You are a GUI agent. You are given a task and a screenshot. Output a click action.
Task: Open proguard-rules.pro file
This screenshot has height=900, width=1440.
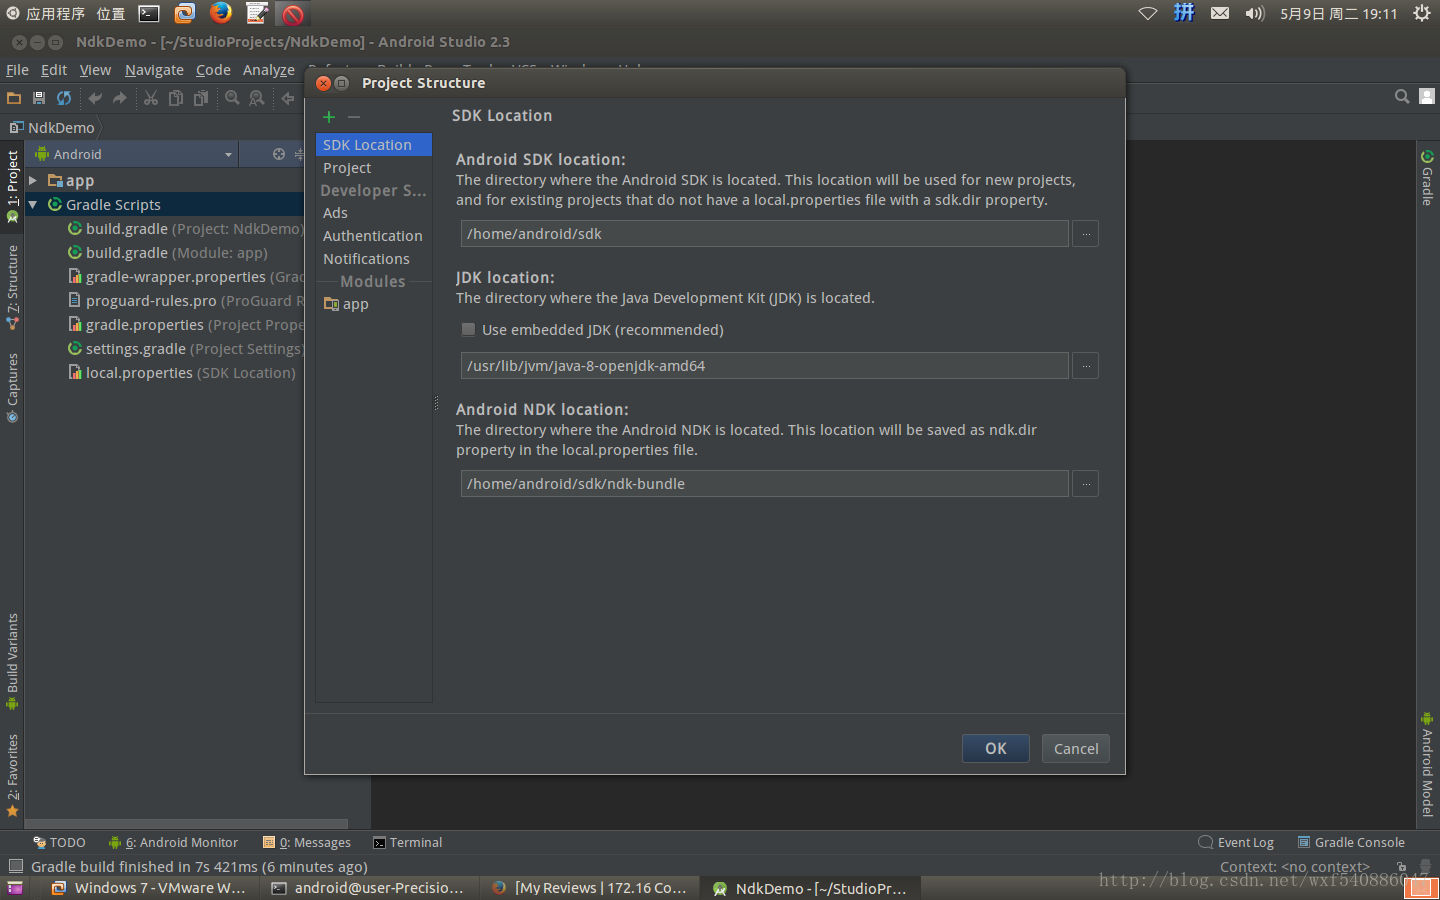tap(185, 301)
